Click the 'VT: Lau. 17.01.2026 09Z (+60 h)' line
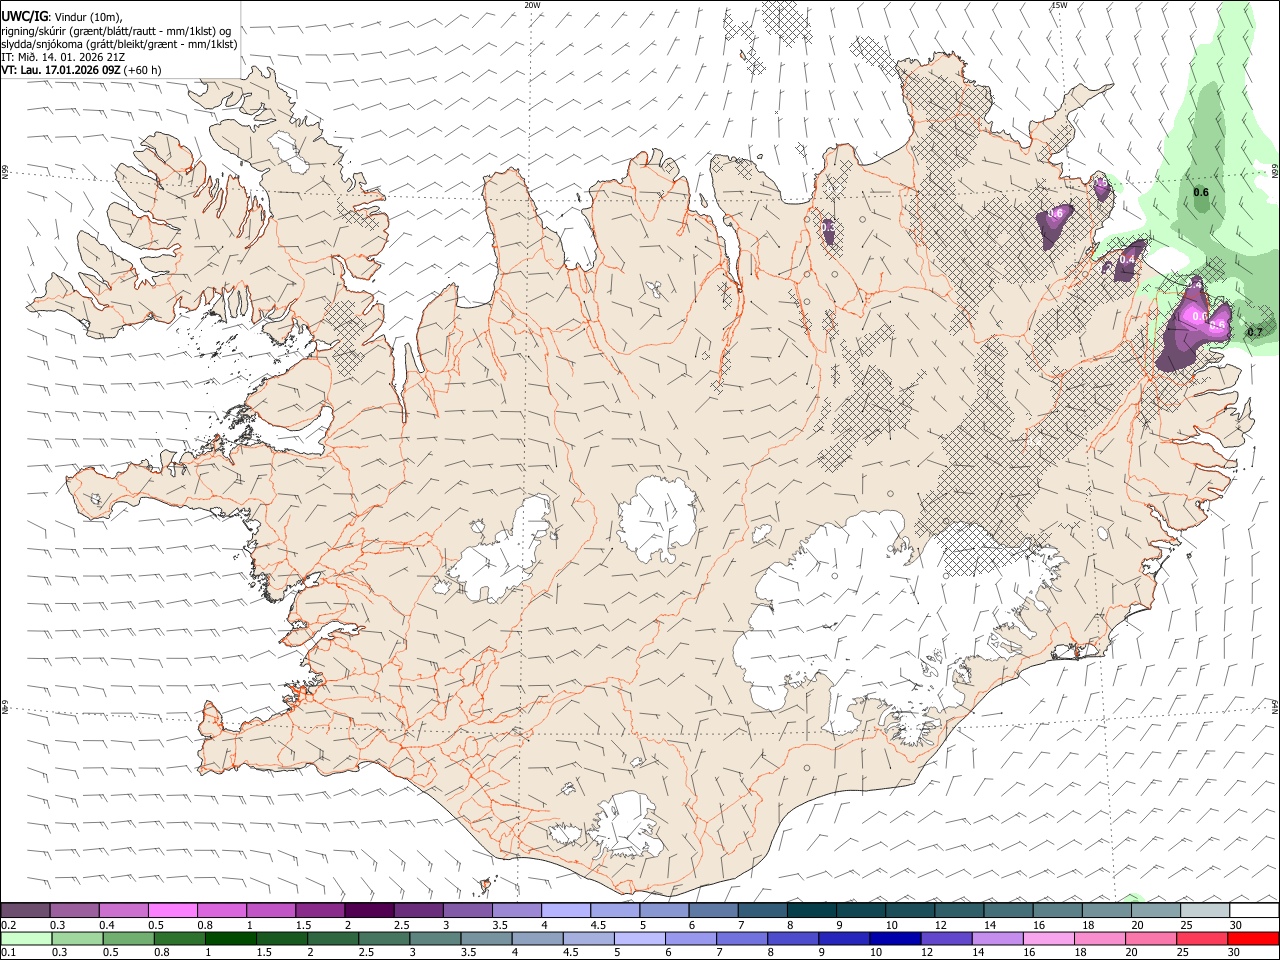The image size is (1280, 960). (x=81, y=70)
